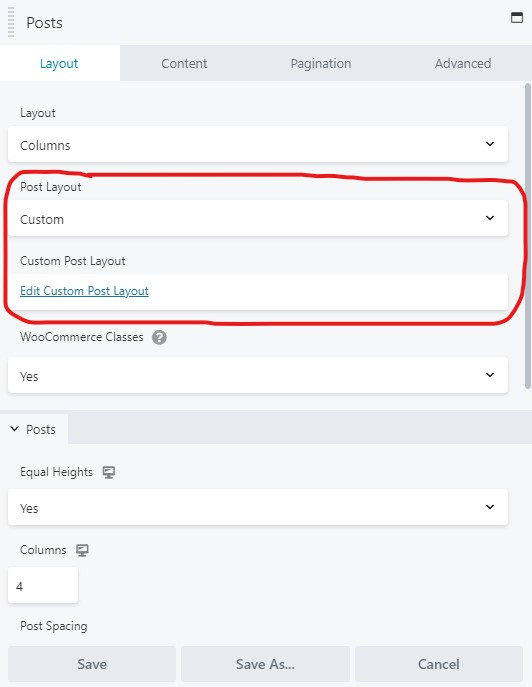Click the responsive monitor icon next to Columns
The height and width of the screenshot is (687, 532).
[x=82, y=550]
